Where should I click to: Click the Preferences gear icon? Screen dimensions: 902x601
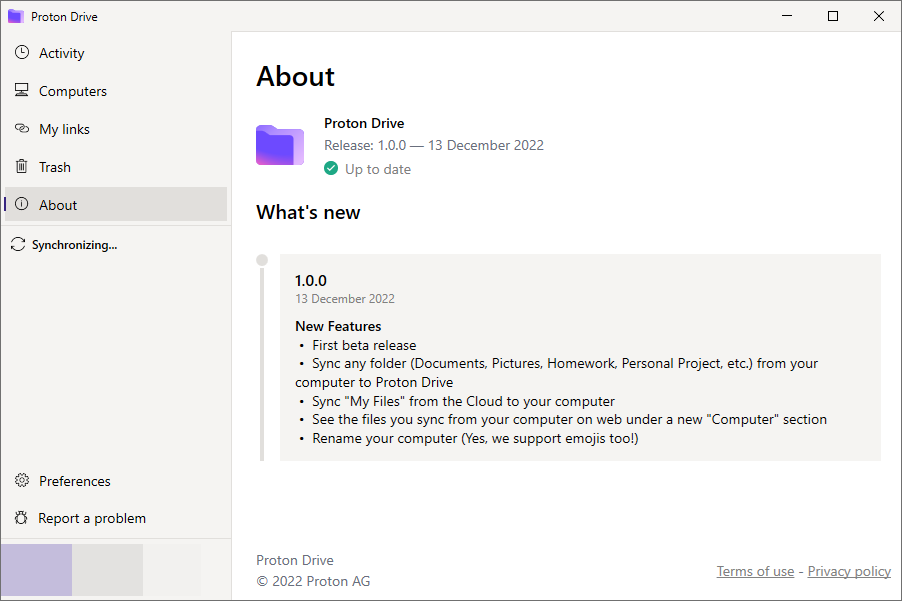(x=22, y=480)
